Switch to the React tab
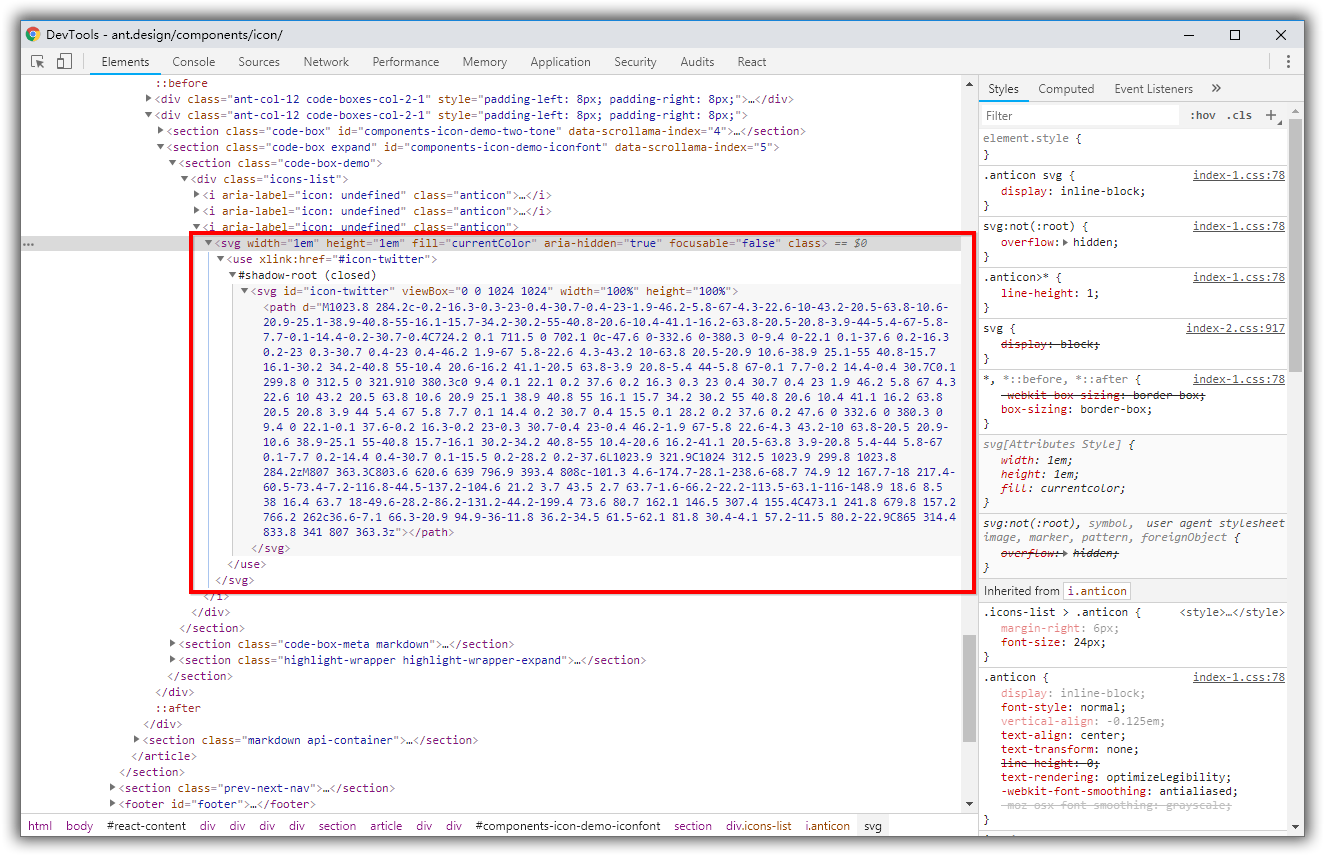1325x857 pixels. pyautogui.click(x=751, y=61)
